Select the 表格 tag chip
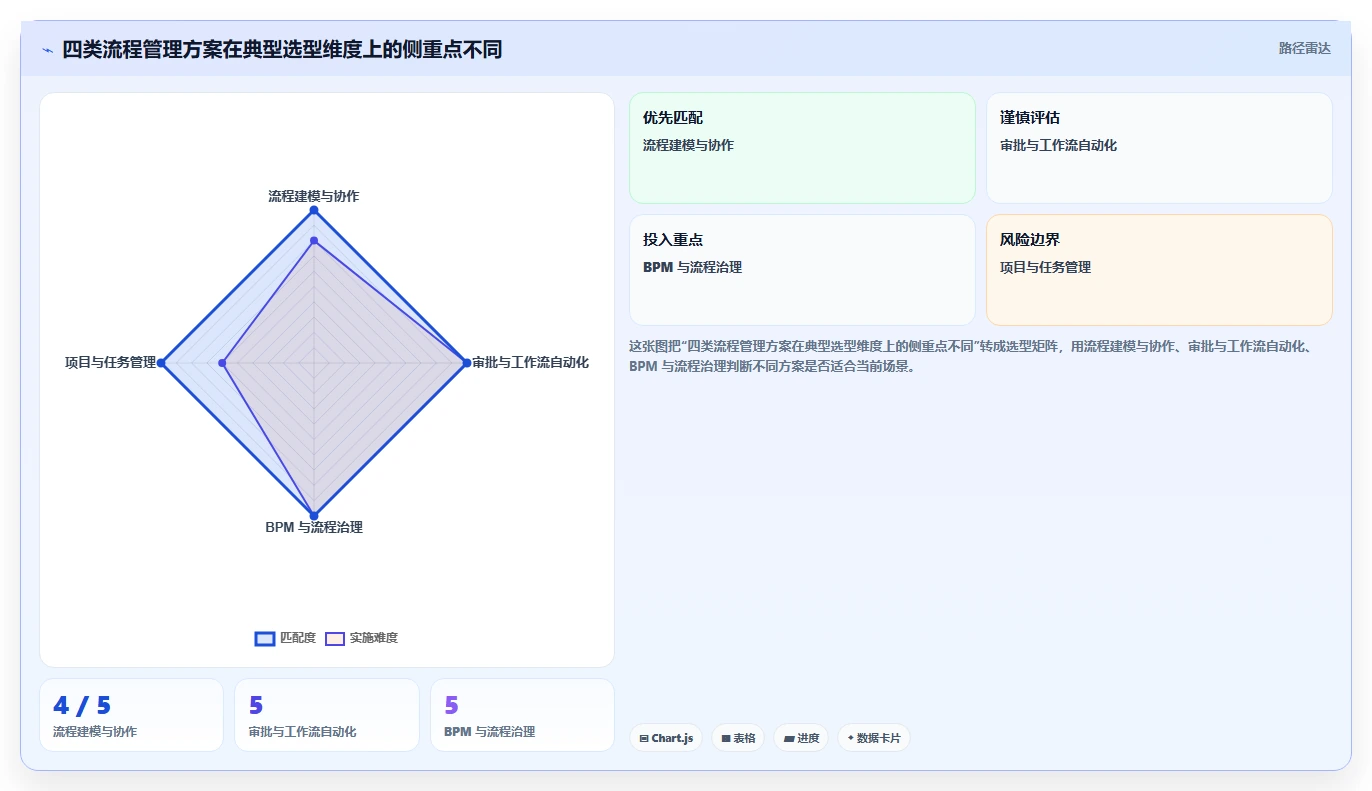1372x791 pixels. pos(738,738)
